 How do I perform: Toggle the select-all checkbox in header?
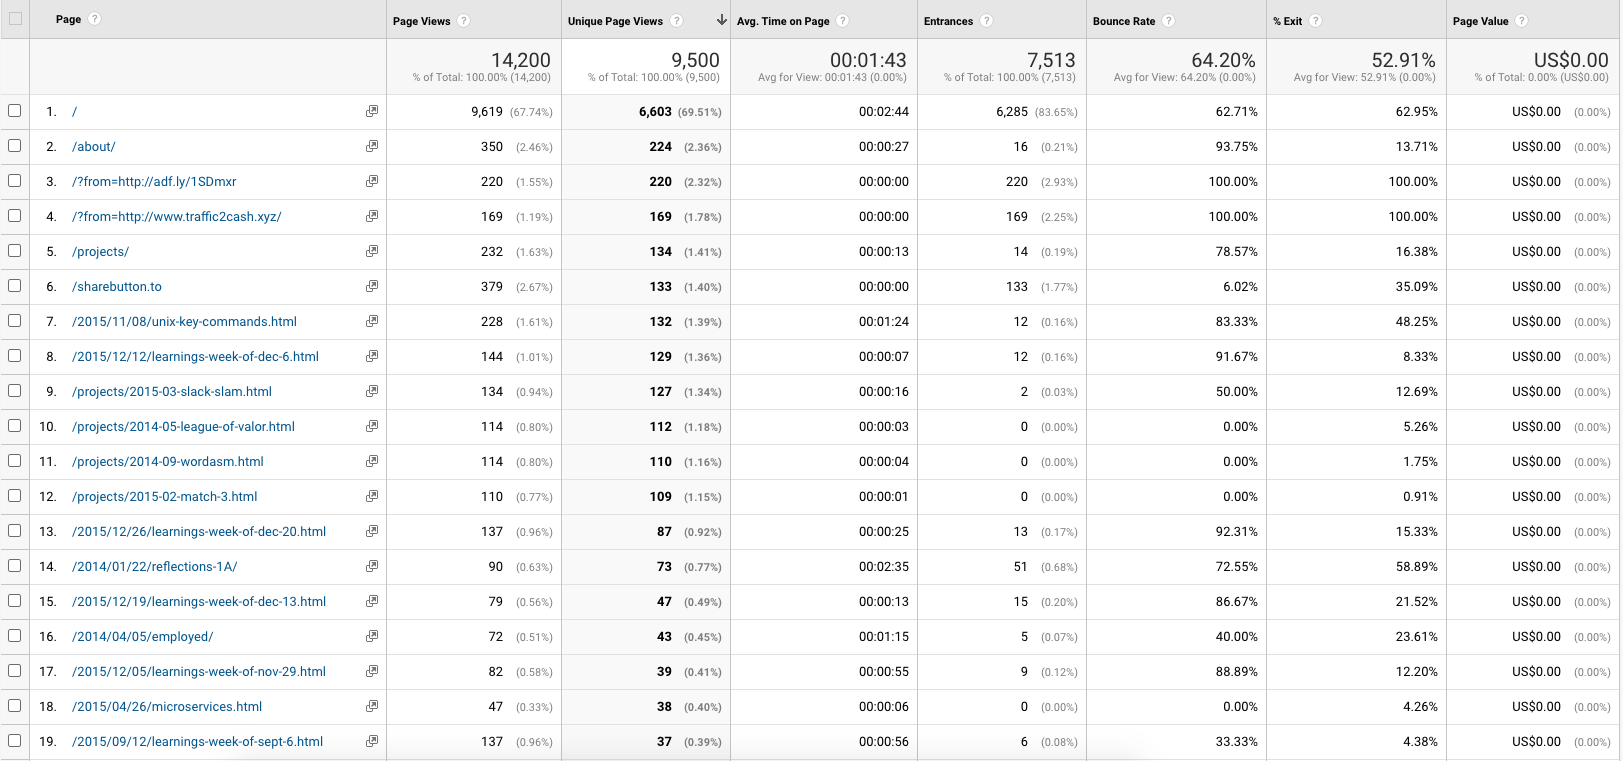pyautogui.click(x=15, y=18)
